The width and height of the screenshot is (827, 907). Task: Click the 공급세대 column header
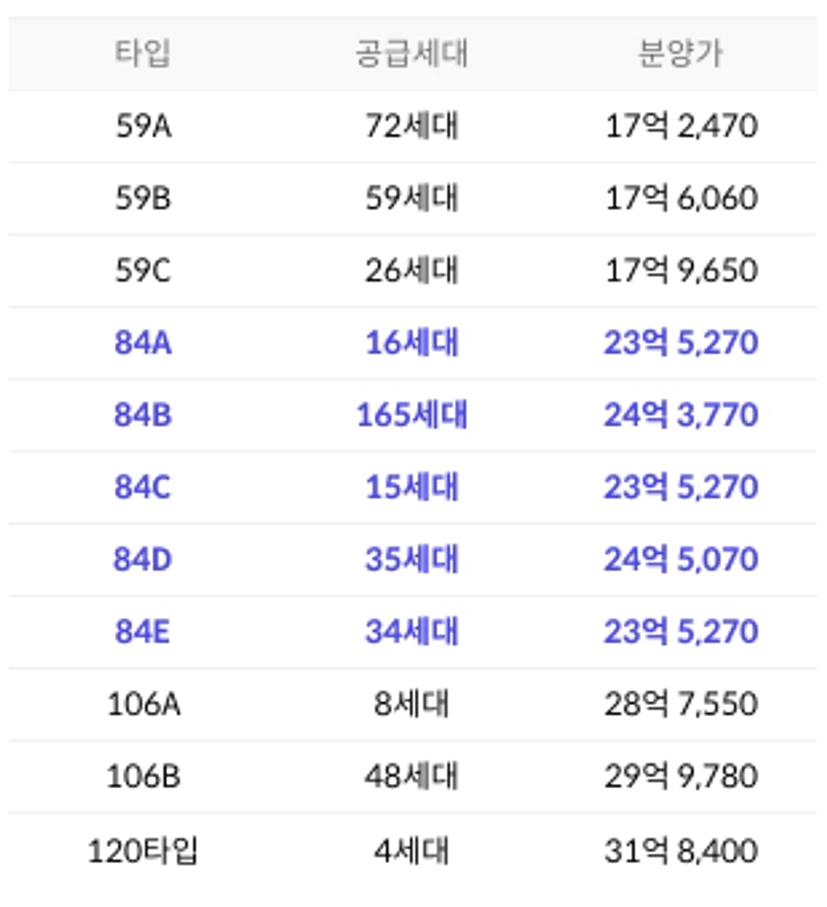(x=411, y=53)
